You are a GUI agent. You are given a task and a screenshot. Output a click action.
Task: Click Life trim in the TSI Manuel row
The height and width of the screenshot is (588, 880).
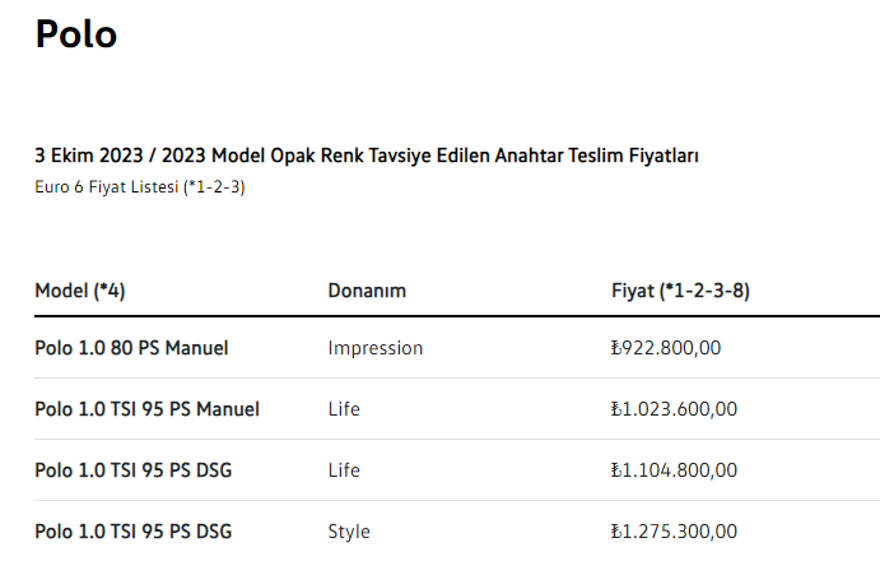[343, 409]
